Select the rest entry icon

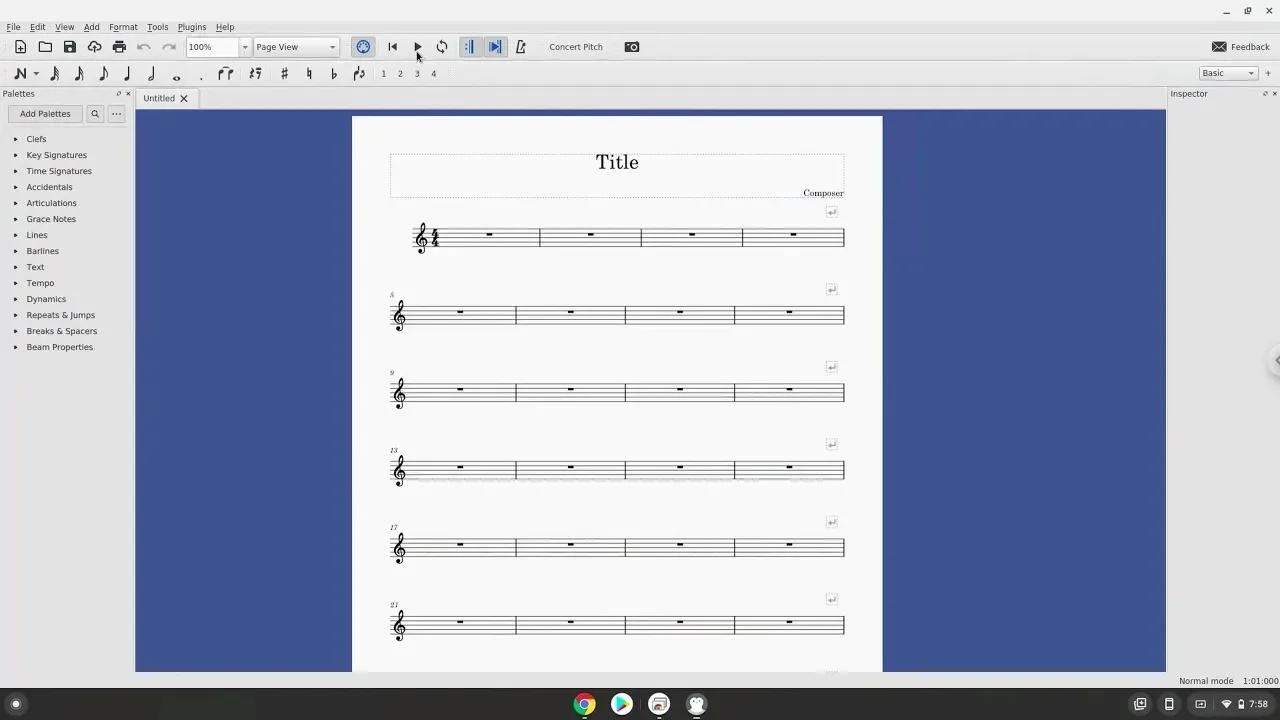[255, 73]
